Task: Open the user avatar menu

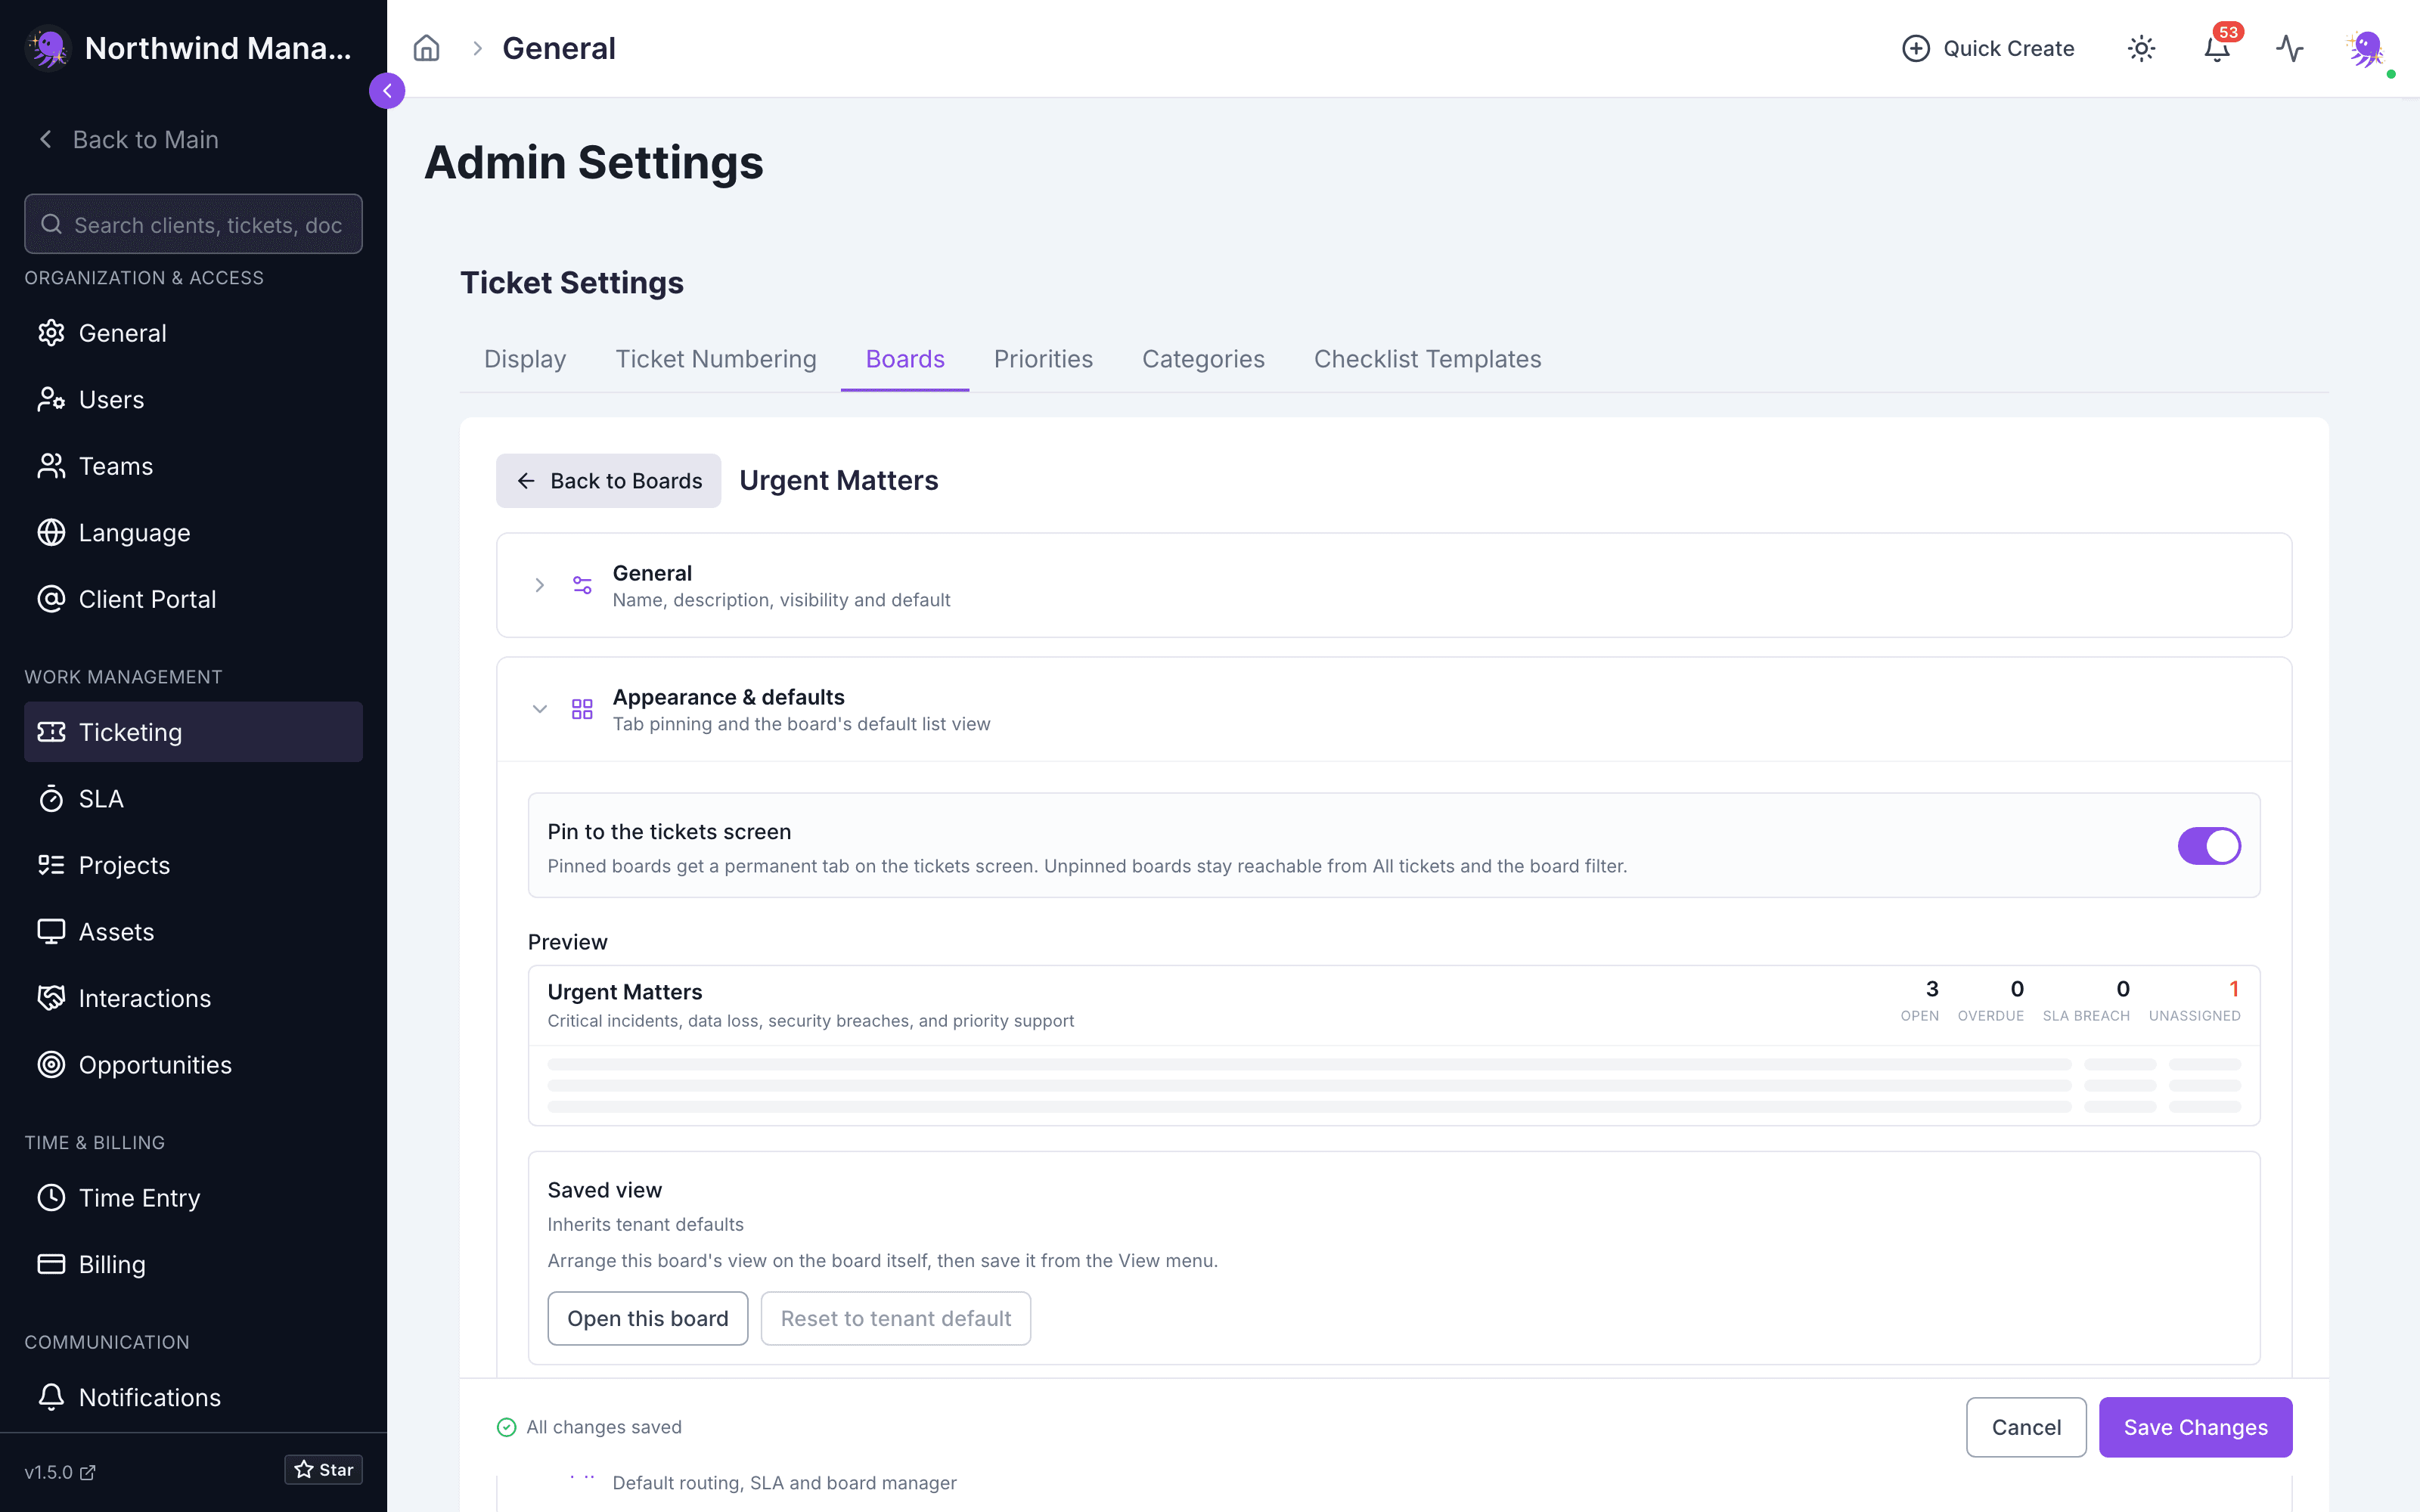Action: click(2366, 48)
